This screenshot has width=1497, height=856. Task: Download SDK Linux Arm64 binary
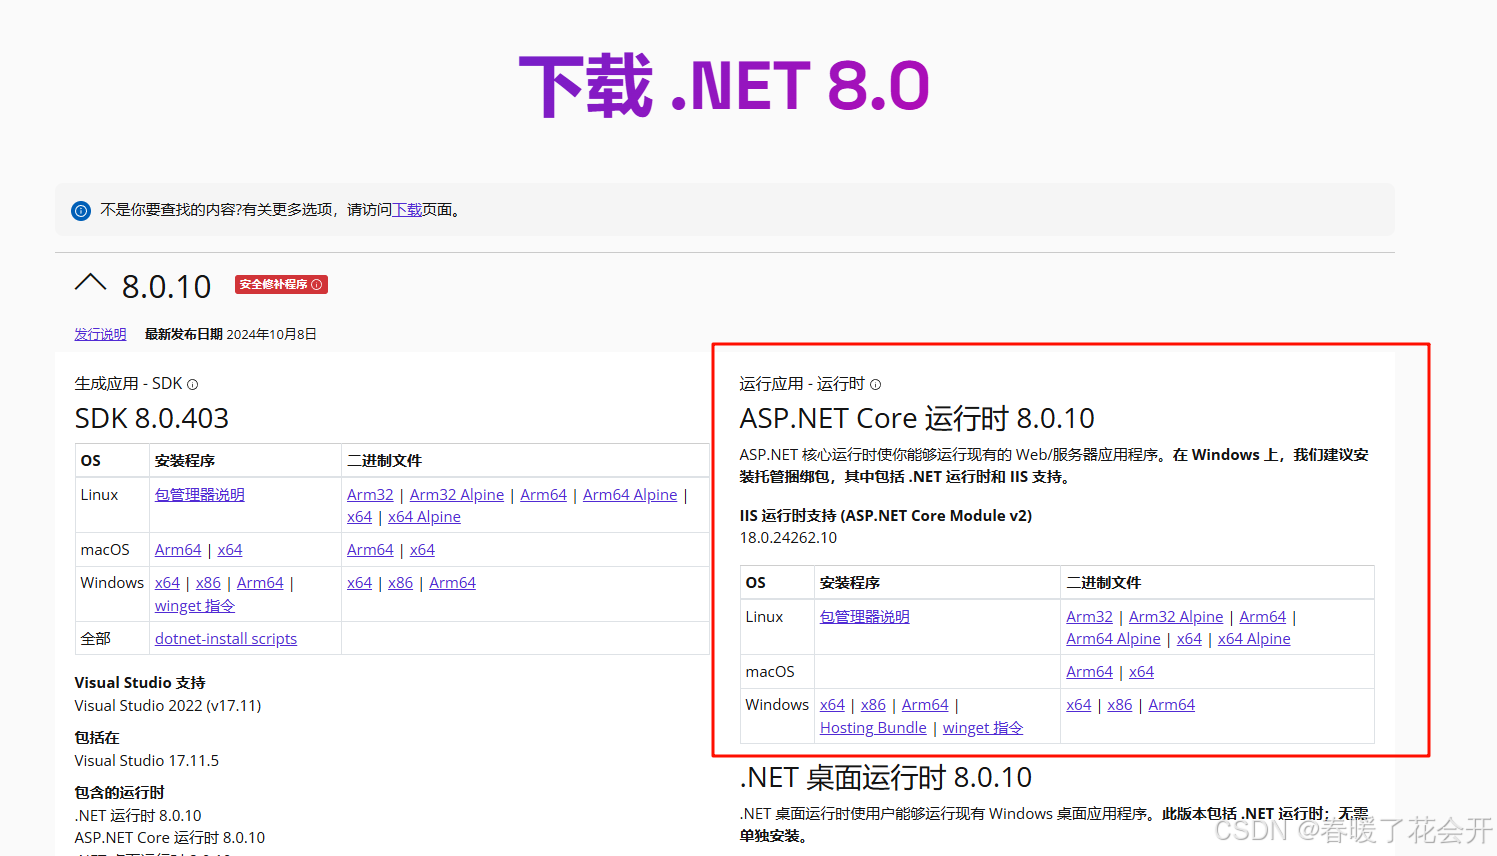[x=543, y=495]
